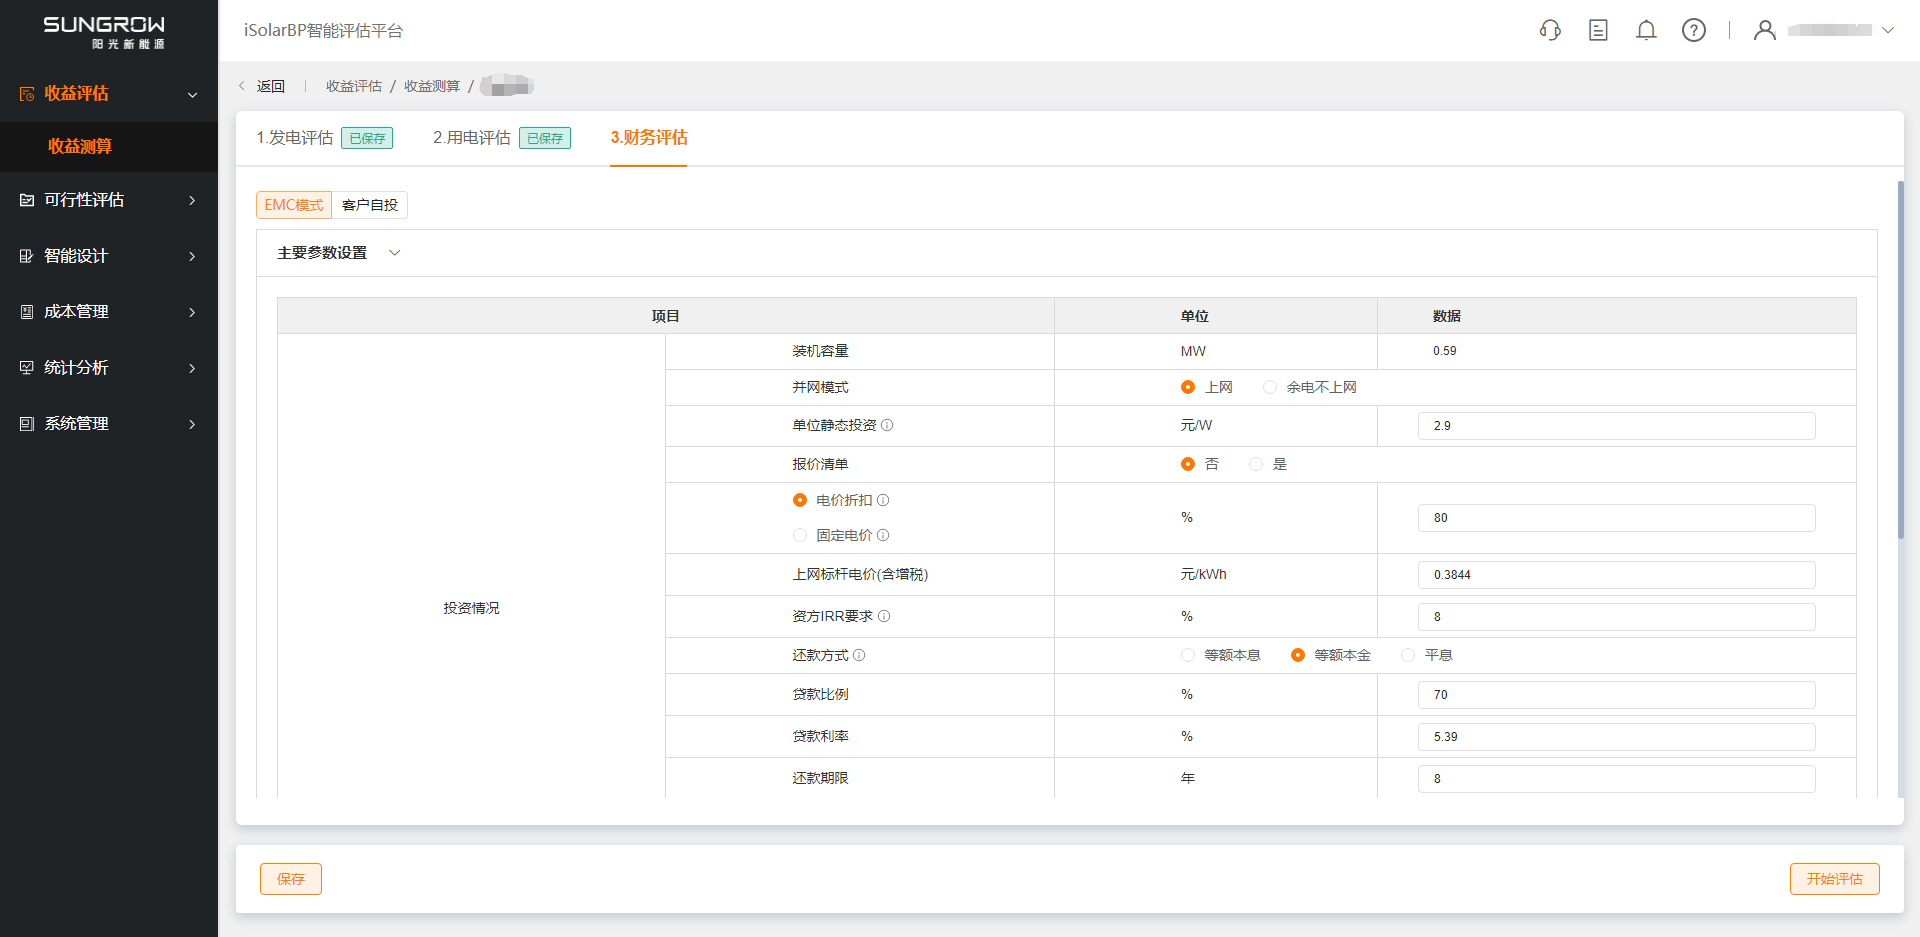Open notifications bell icon
Viewport: 1920px width, 937px height.
pos(1646,30)
